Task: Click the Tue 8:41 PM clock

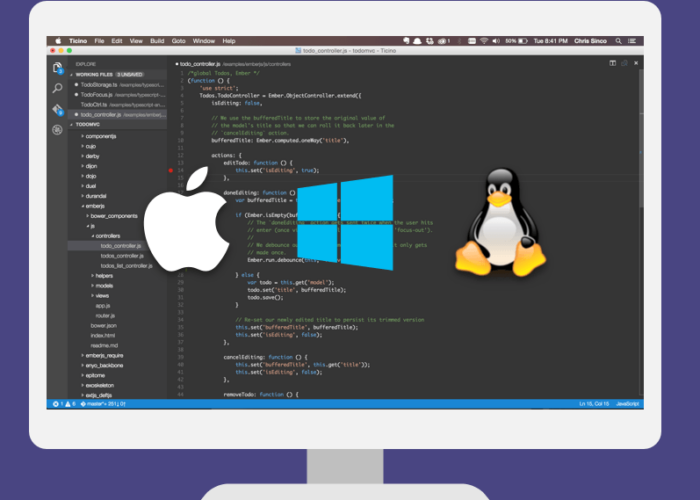Action: (550, 41)
